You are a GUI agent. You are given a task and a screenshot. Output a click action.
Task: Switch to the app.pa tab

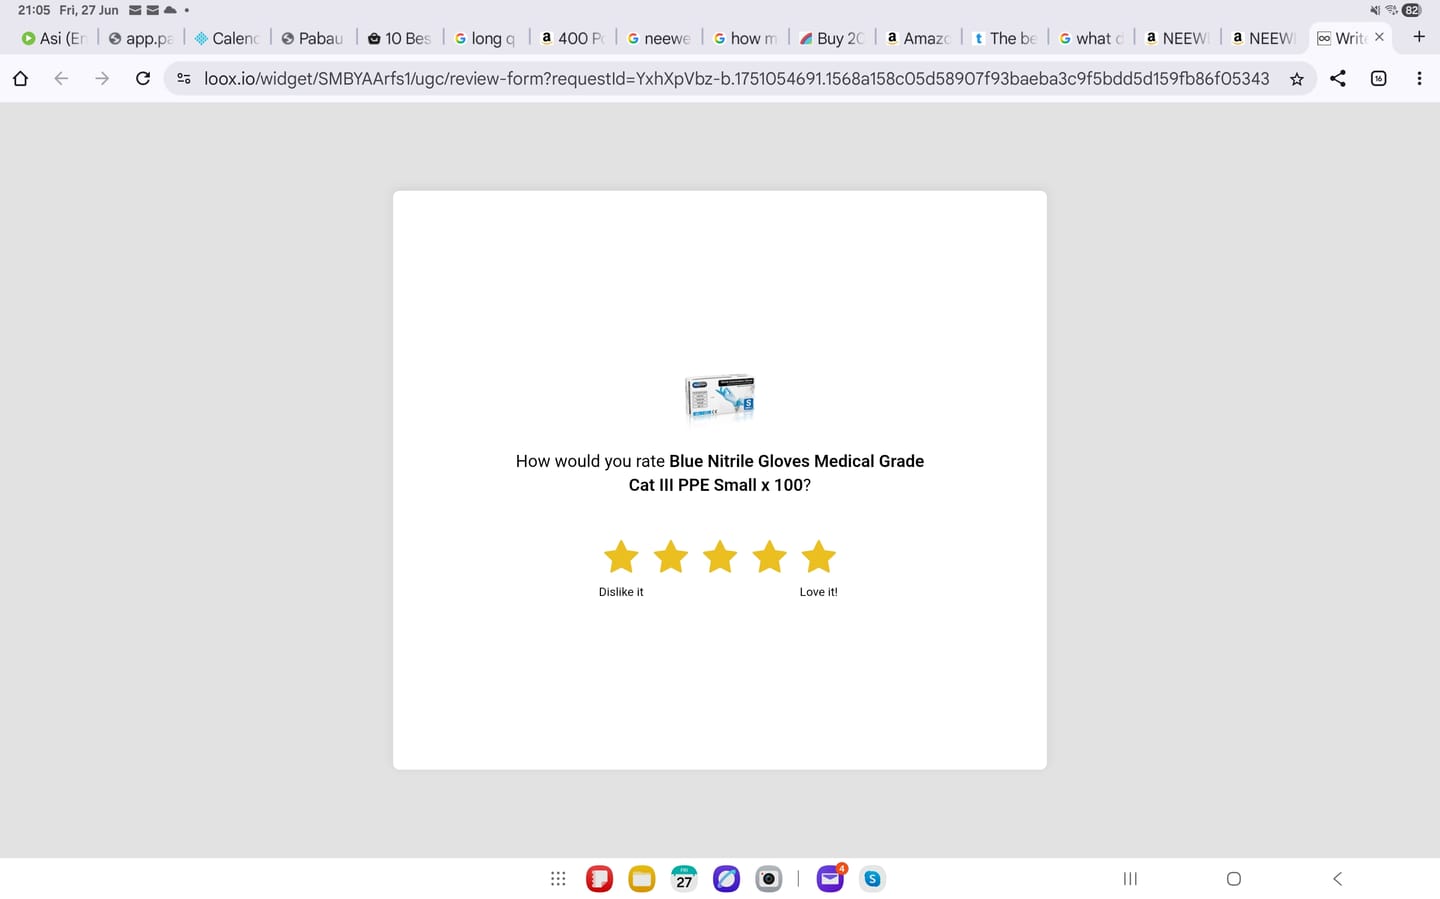(x=141, y=38)
